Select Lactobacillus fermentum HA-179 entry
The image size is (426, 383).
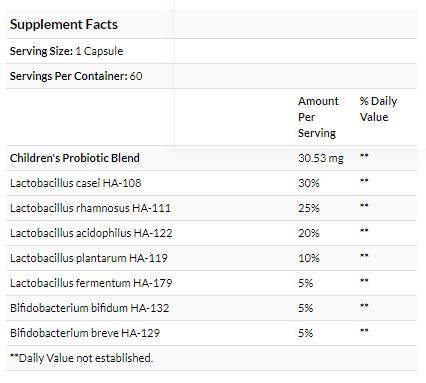[91, 283]
